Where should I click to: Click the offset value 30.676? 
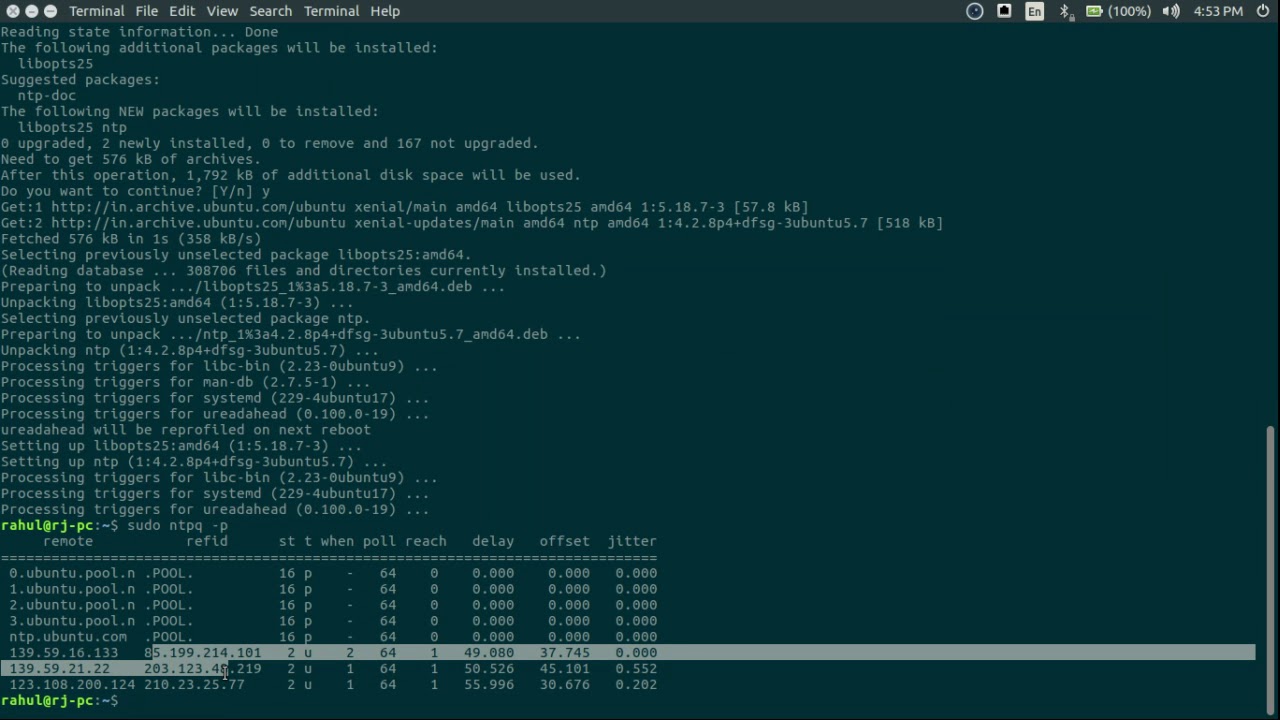click(565, 685)
